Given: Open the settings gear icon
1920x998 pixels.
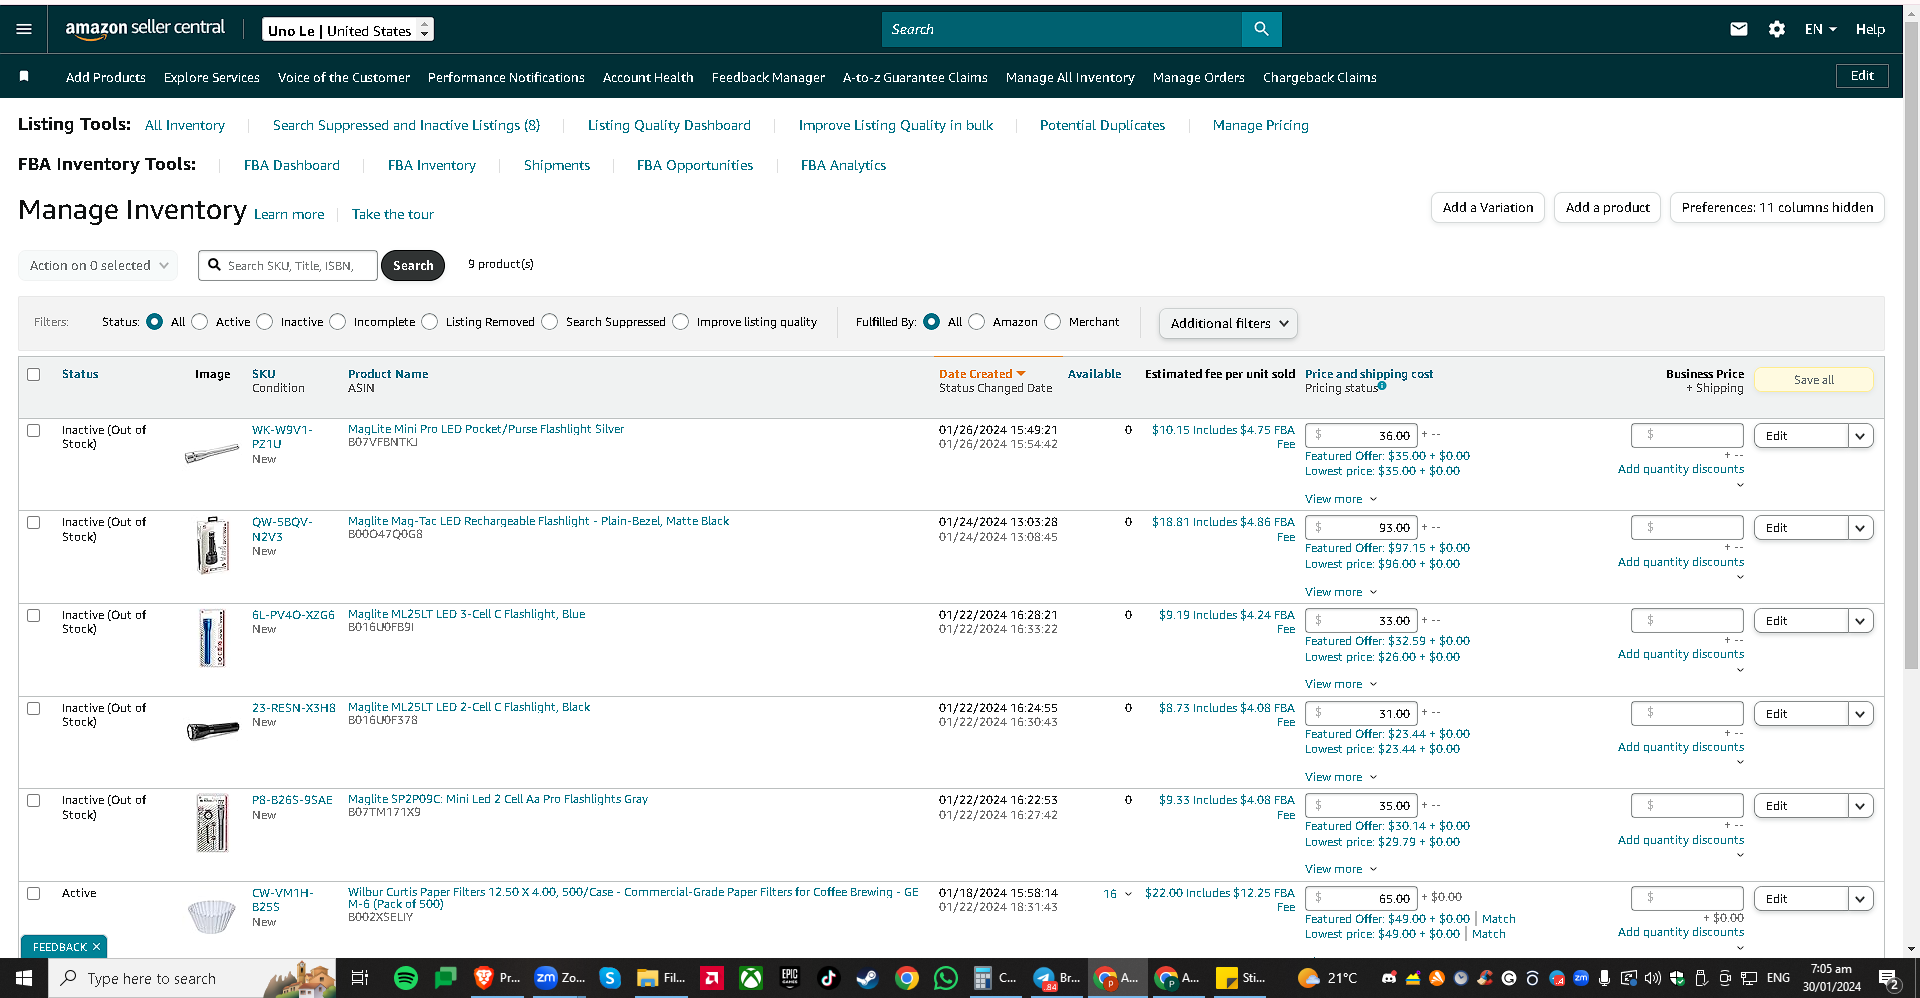Looking at the screenshot, I should click(x=1777, y=29).
